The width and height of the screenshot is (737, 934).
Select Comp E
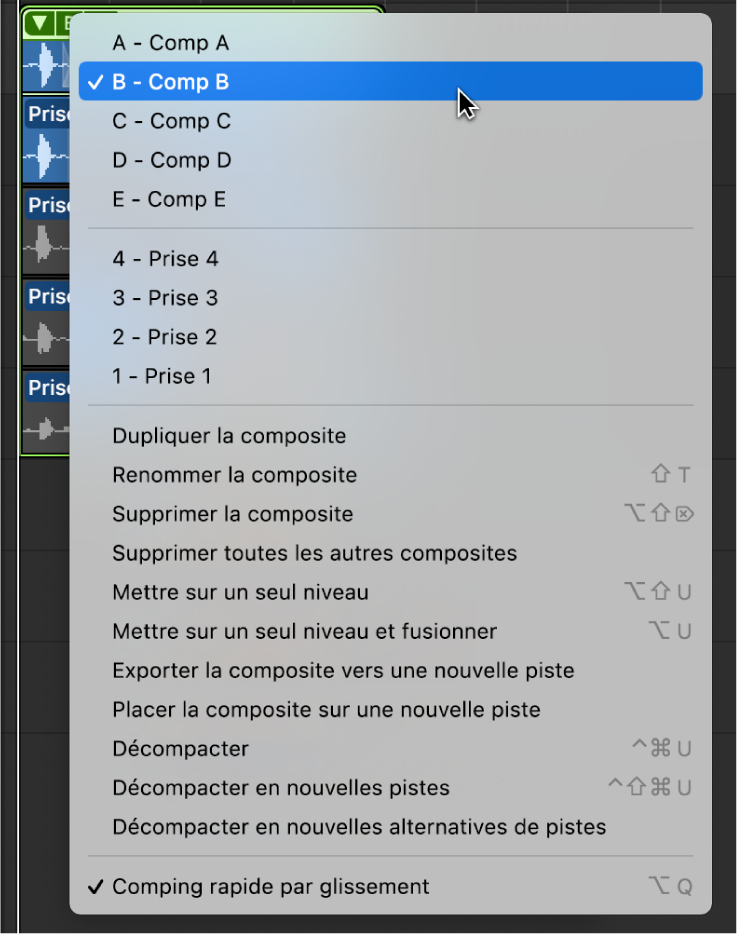(x=170, y=199)
